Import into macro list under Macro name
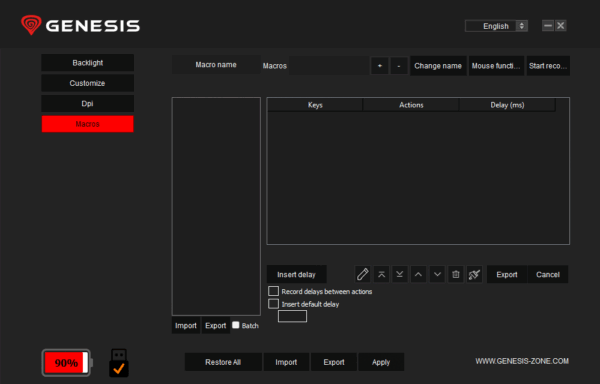Viewport: 600px width, 384px height. click(186, 325)
